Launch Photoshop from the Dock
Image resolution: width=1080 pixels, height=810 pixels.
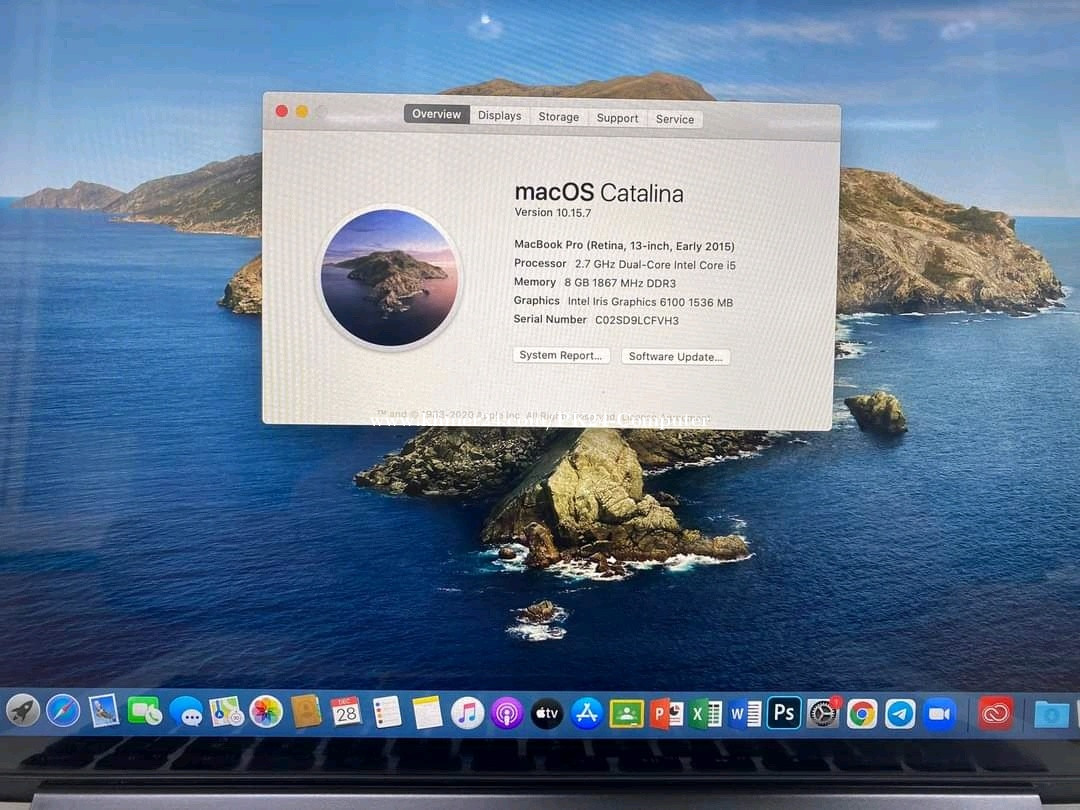(784, 713)
